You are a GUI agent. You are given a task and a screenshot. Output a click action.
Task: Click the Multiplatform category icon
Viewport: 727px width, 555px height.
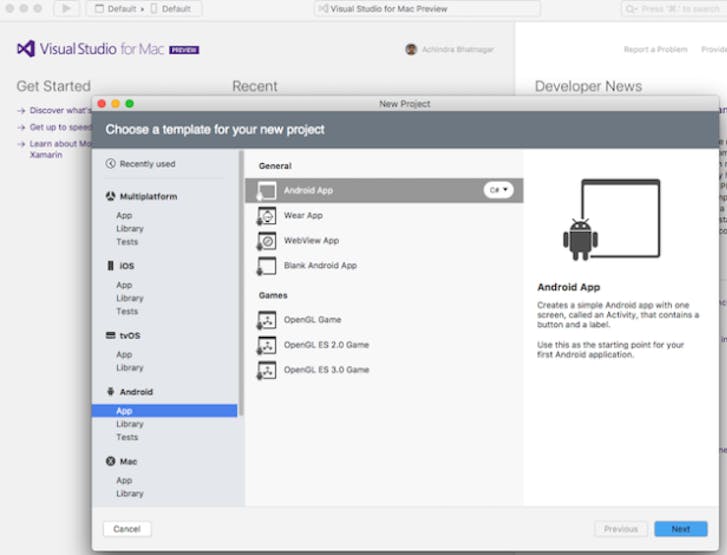coord(110,196)
